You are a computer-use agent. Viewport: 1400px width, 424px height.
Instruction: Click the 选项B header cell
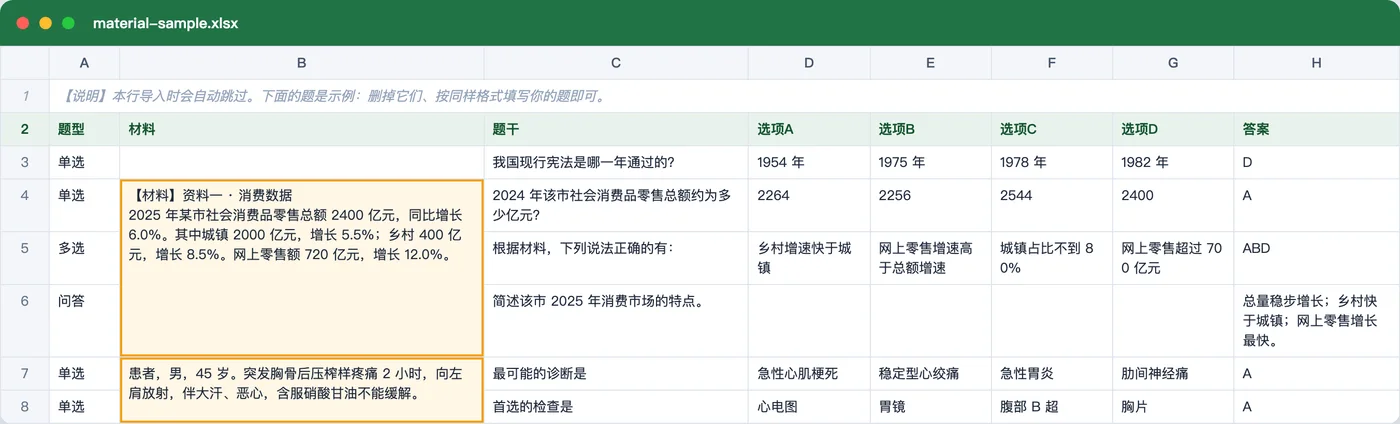click(931, 129)
